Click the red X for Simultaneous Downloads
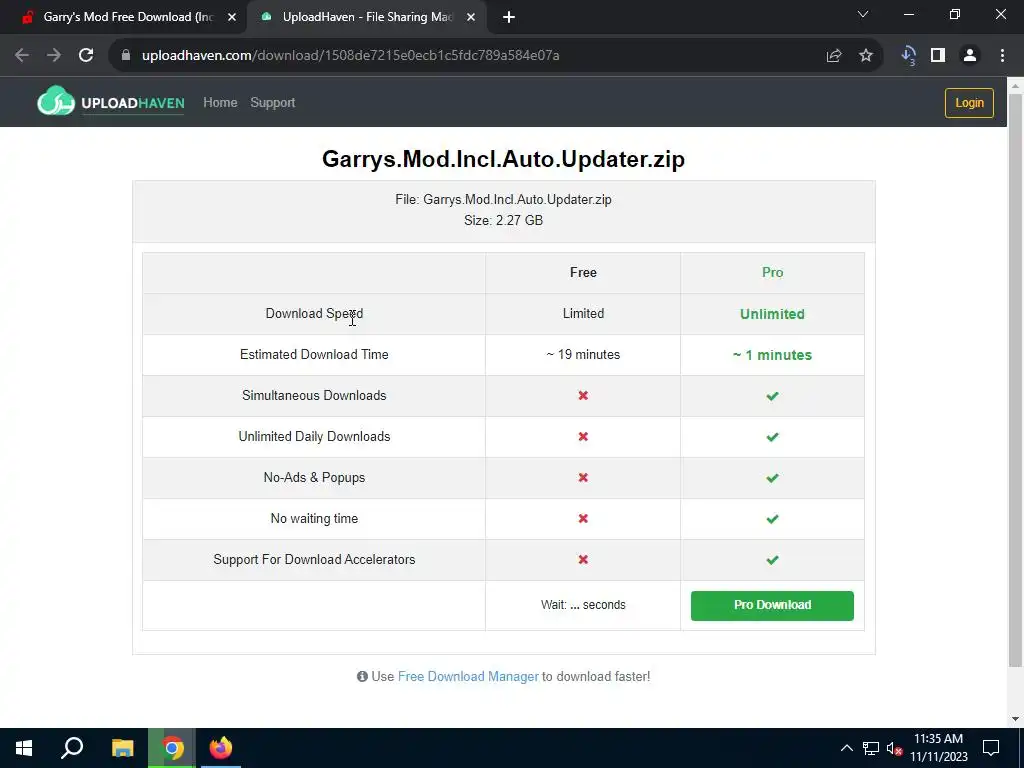 pyautogui.click(x=583, y=396)
